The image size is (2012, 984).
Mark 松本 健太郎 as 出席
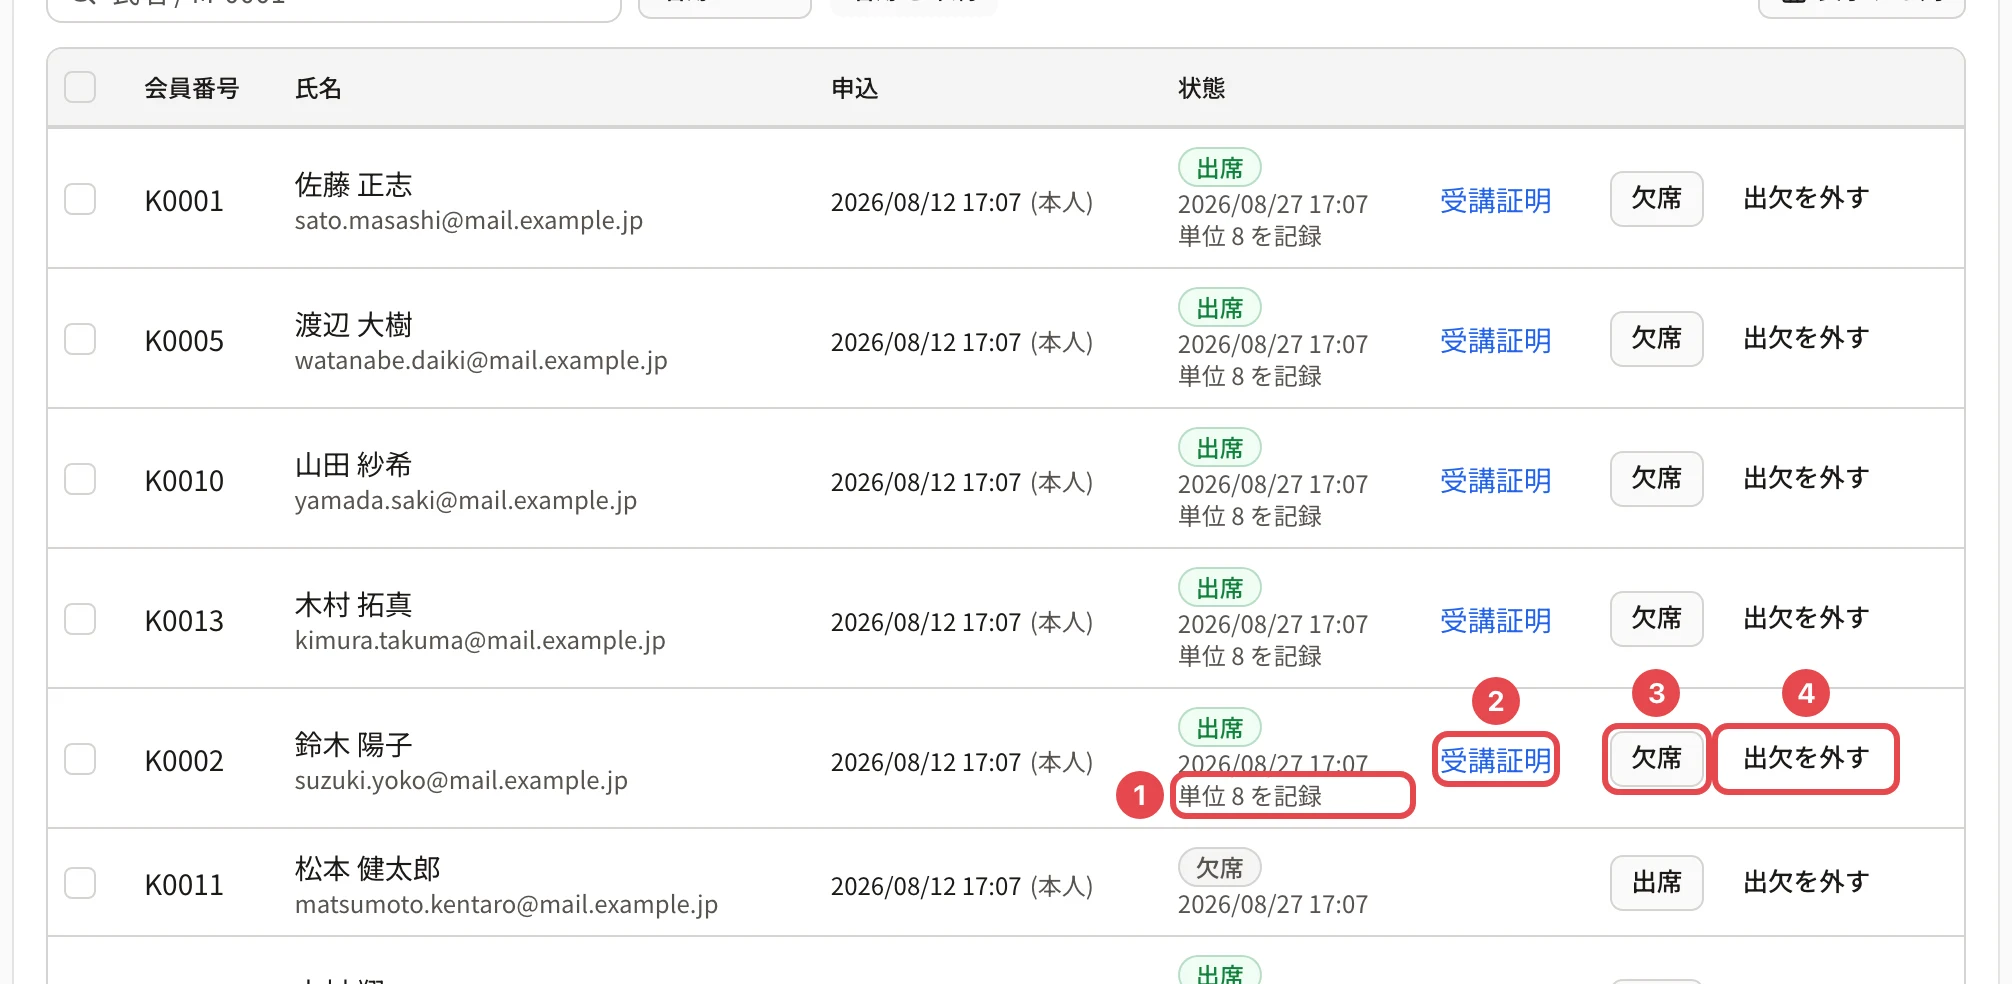[x=1656, y=883]
